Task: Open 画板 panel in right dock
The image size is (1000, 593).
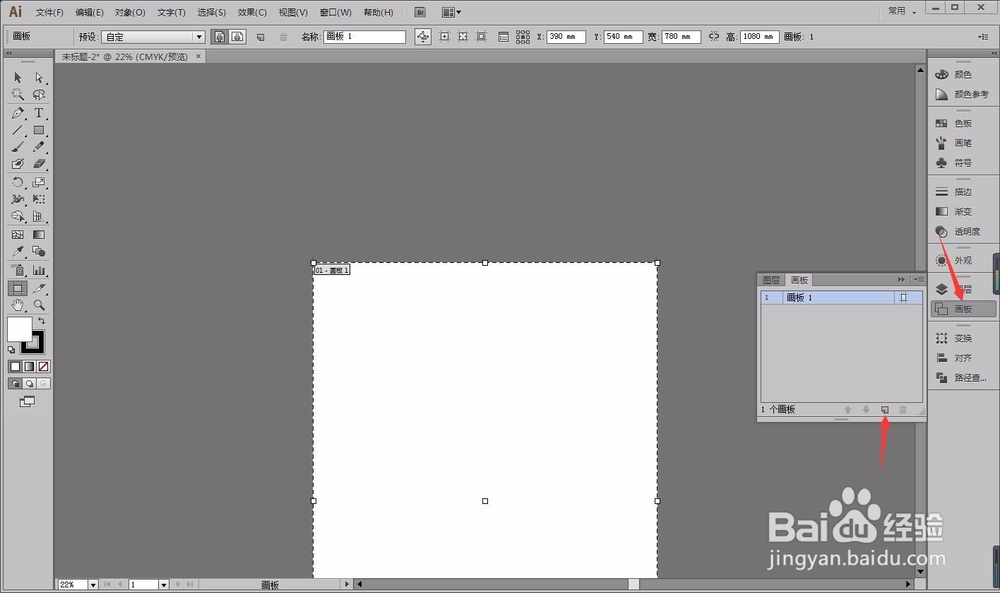Action: (963, 309)
